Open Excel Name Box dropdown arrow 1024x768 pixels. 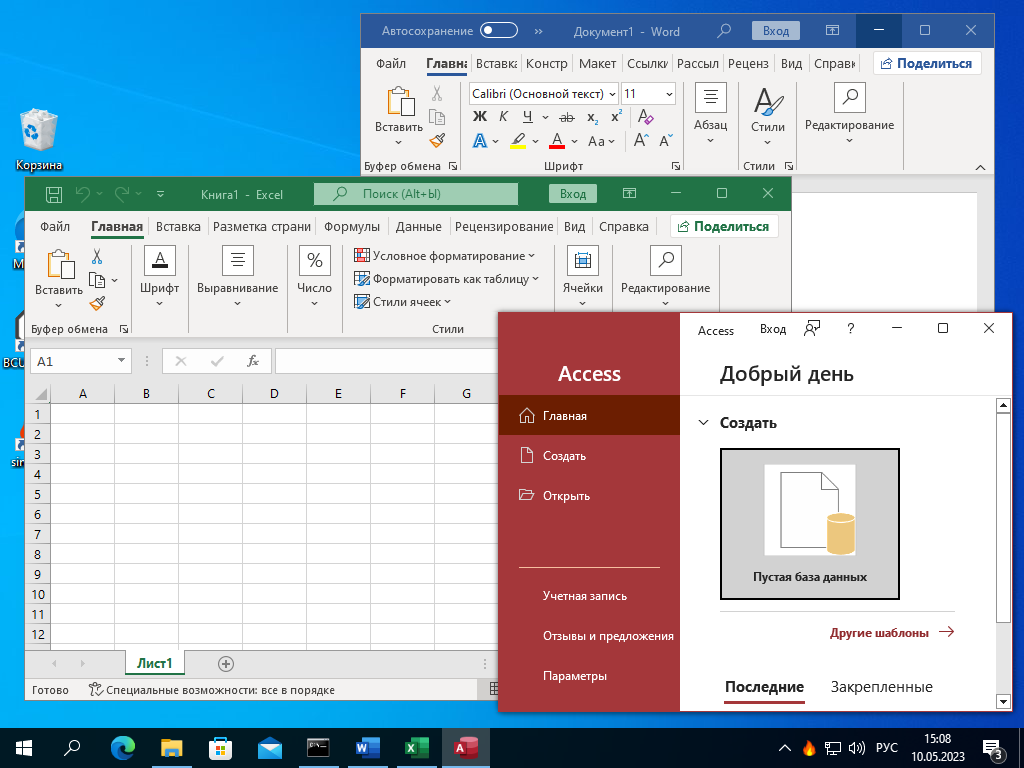pyautogui.click(x=121, y=360)
